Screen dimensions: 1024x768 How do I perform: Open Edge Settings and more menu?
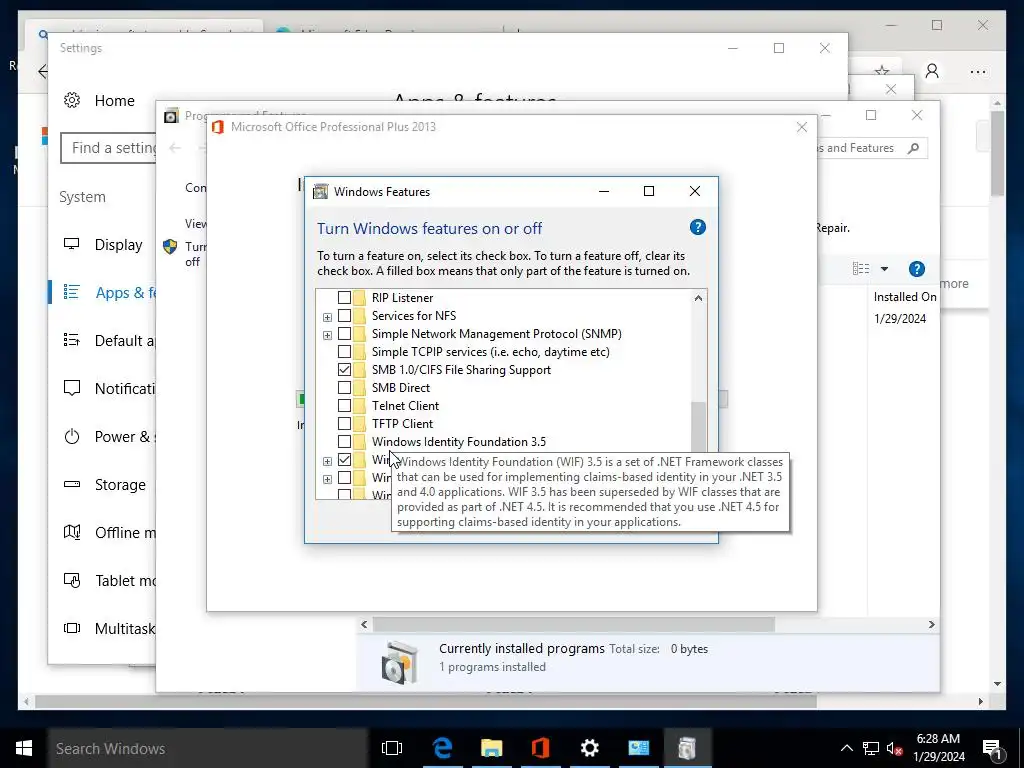pos(978,72)
